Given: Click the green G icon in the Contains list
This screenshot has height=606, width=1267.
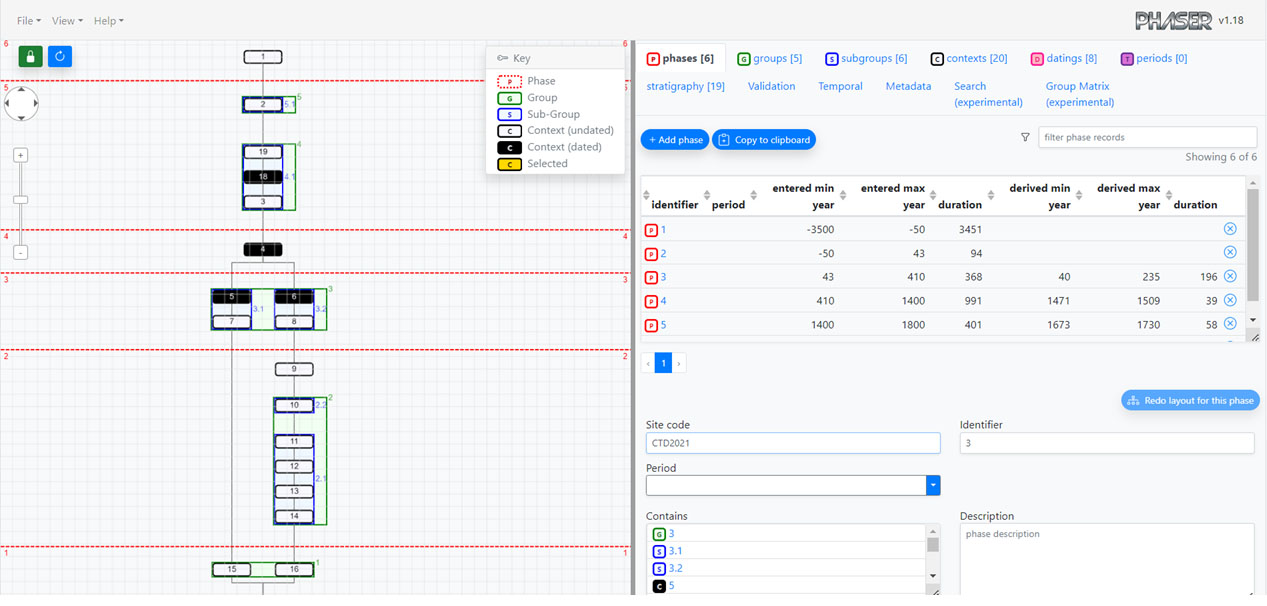Looking at the screenshot, I should pos(659,534).
